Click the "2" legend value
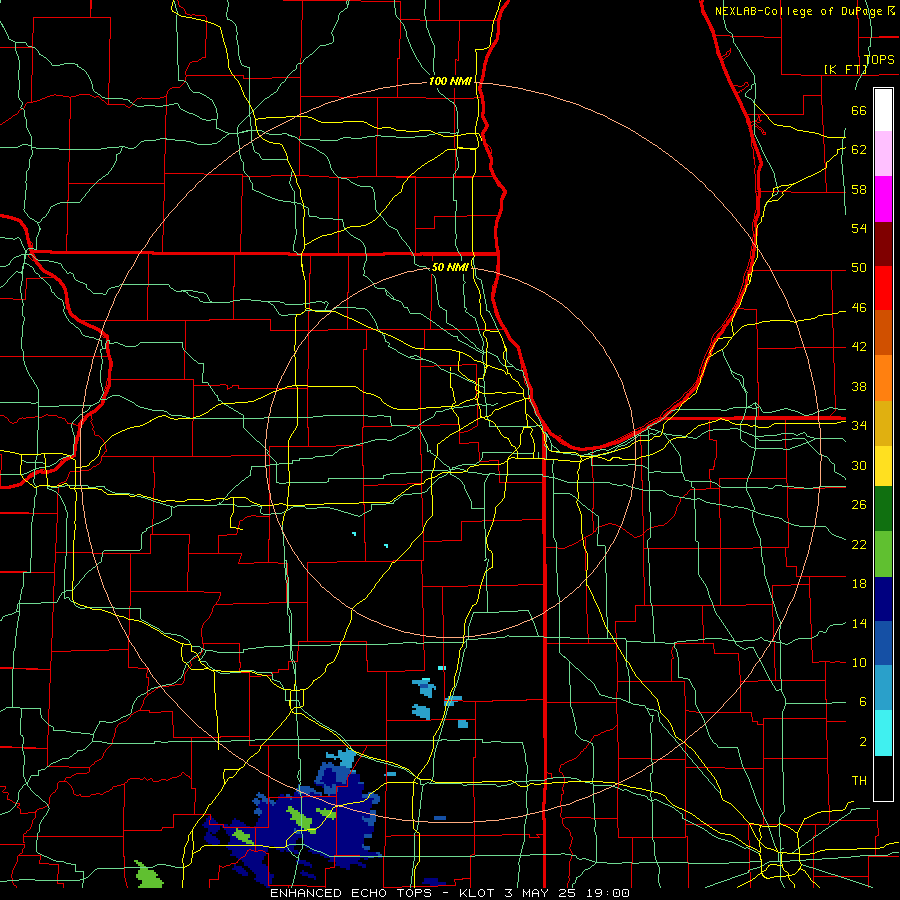Viewport: 900px width, 900px height. (x=862, y=742)
